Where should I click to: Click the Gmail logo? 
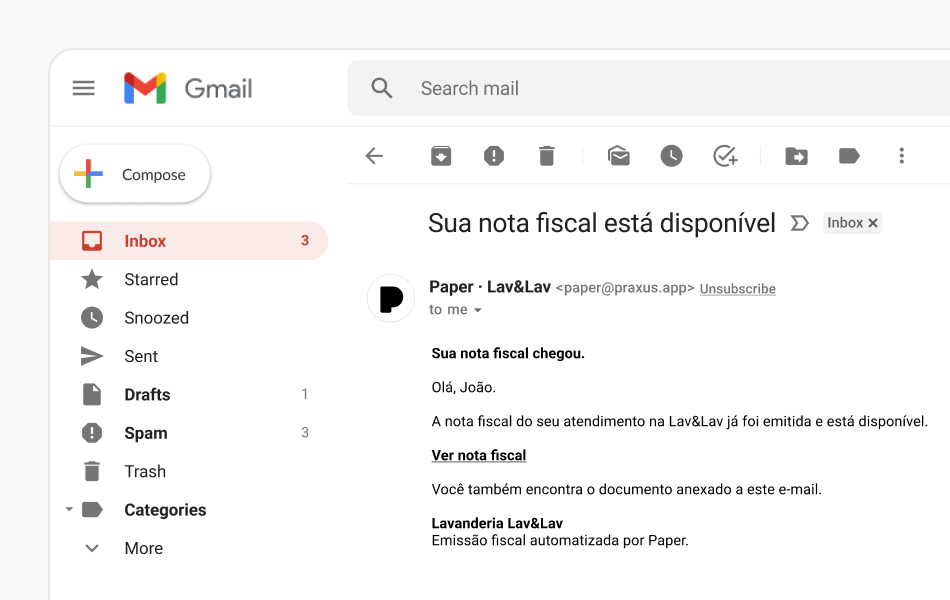tap(188, 88)
